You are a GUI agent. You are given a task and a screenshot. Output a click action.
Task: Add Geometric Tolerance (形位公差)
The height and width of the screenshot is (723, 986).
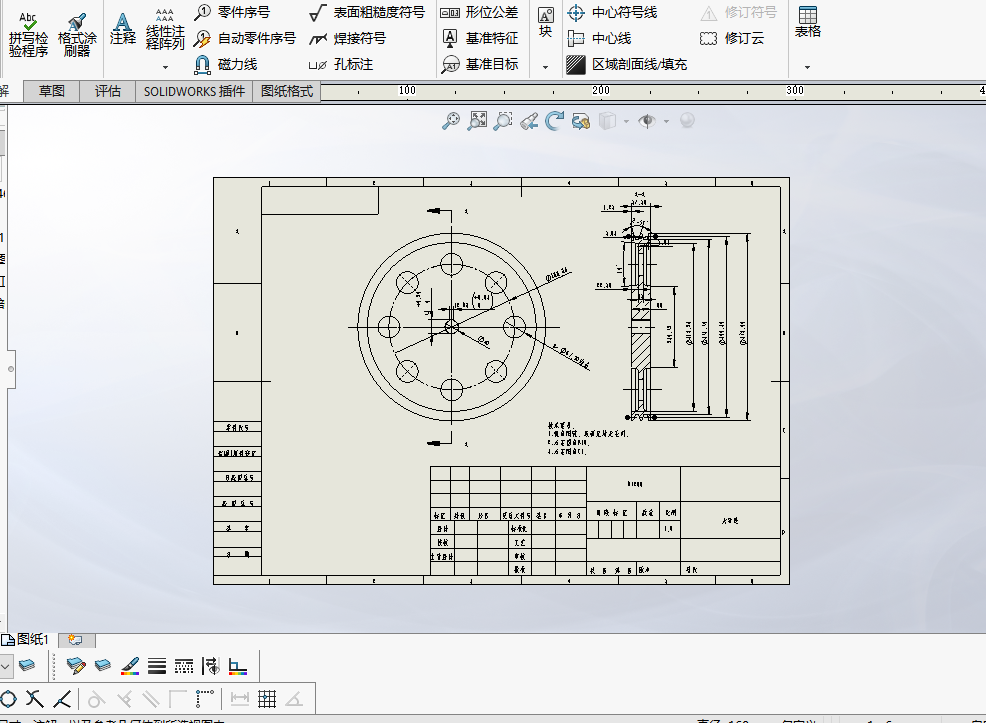(479, 12)
